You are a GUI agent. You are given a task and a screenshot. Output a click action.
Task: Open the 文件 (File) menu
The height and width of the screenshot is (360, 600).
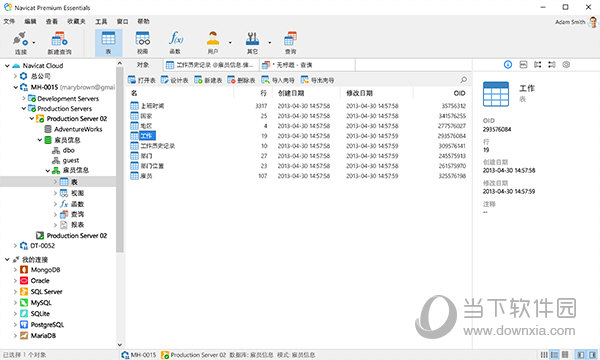(9, 21)
